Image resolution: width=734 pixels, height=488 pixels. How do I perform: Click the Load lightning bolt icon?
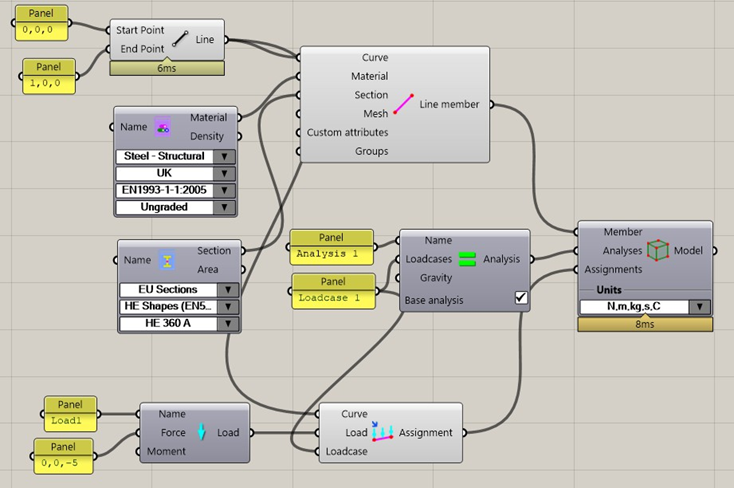coord(201,433)
